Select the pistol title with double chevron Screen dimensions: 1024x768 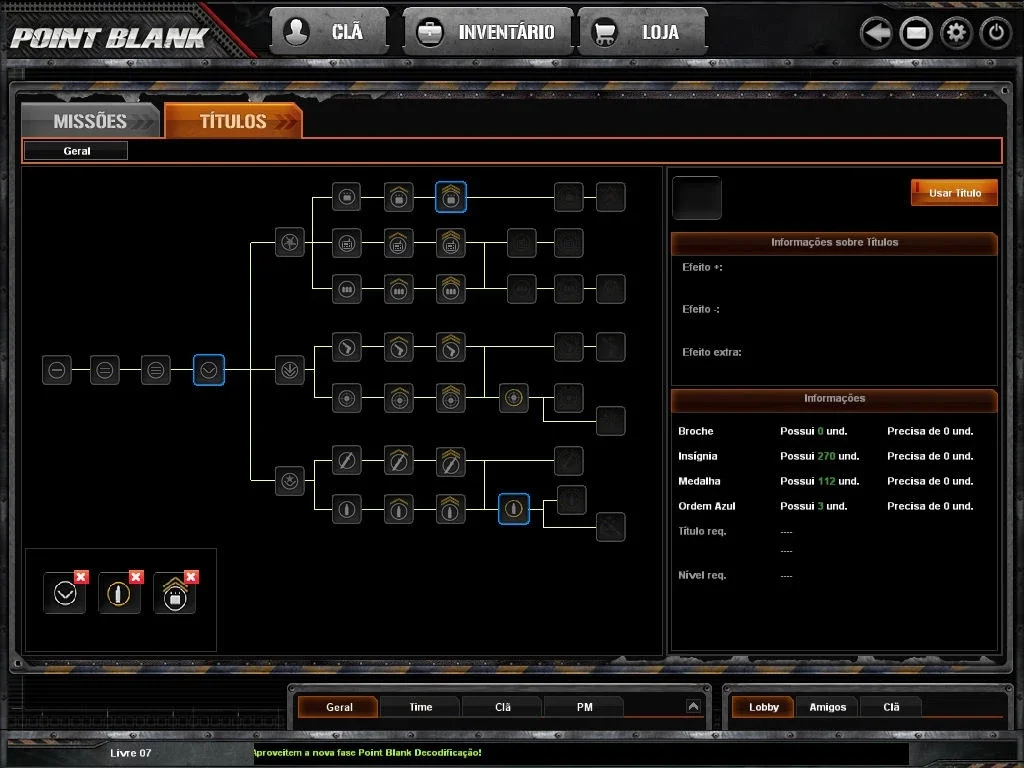(451, 347)
